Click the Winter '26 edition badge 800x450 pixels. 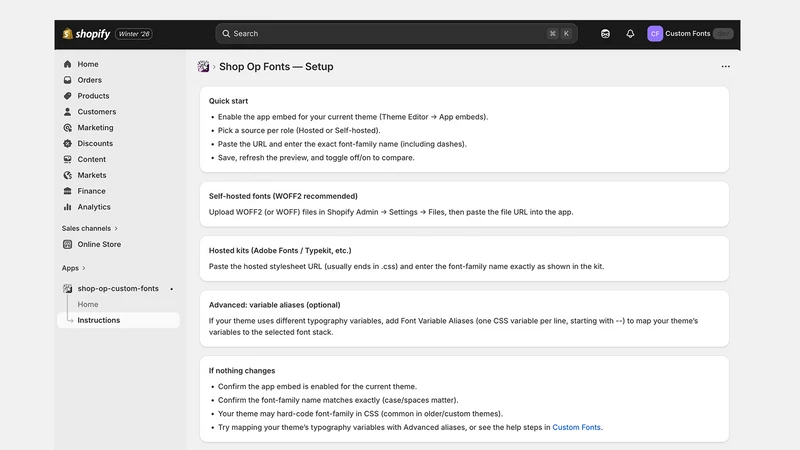click(134, 34)
